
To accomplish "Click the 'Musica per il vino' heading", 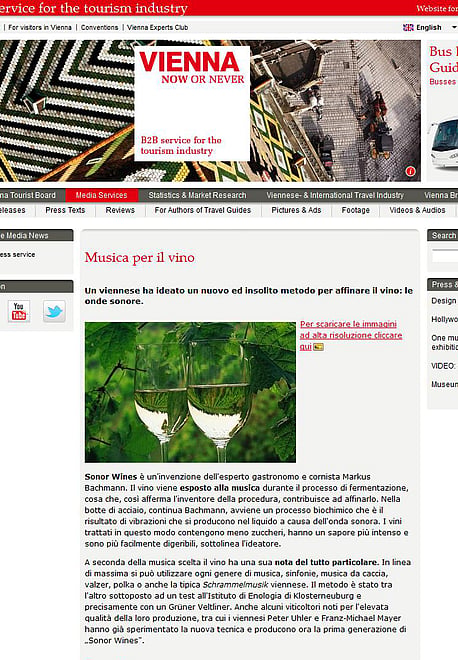I will coord(140,257).
